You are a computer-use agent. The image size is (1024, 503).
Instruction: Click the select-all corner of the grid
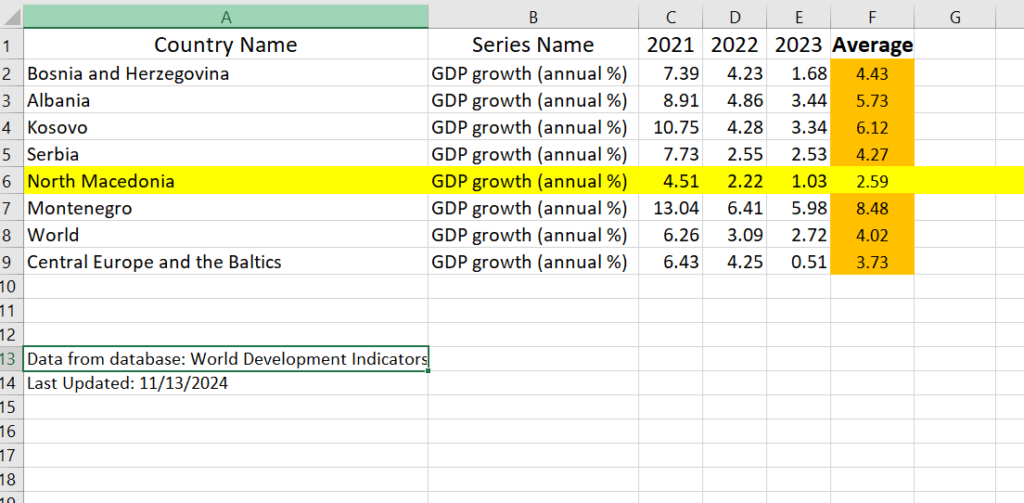(10, 16)
